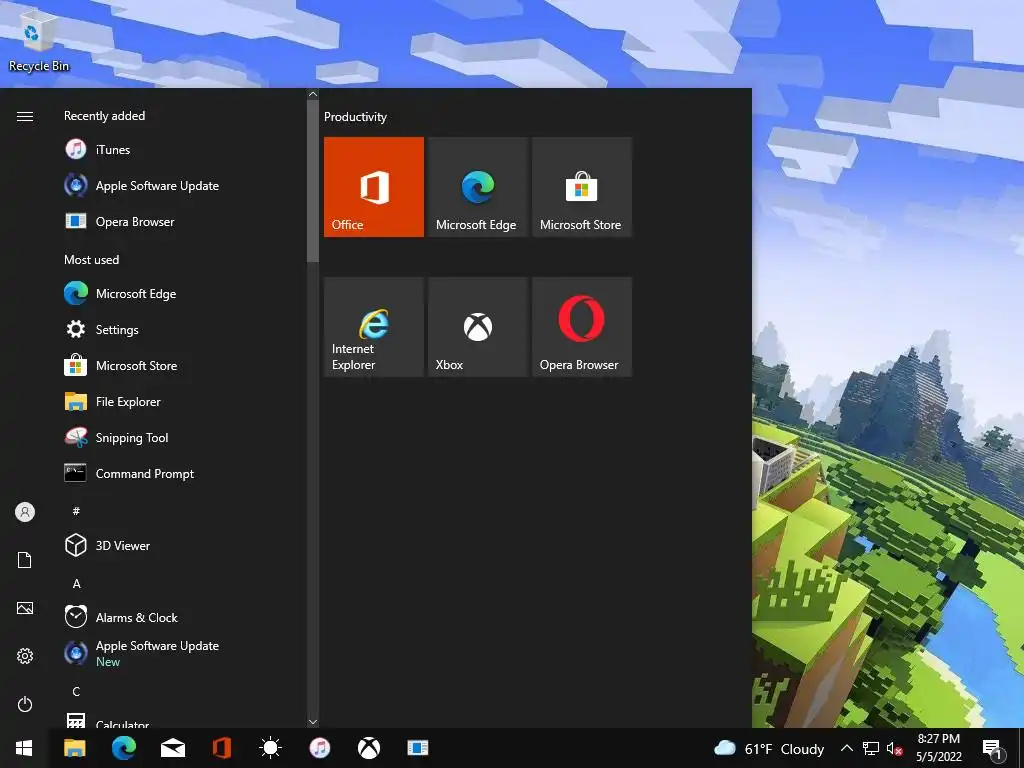Click app list scroll up arrow
This screenshot has width=1024, height=768.
313,94
